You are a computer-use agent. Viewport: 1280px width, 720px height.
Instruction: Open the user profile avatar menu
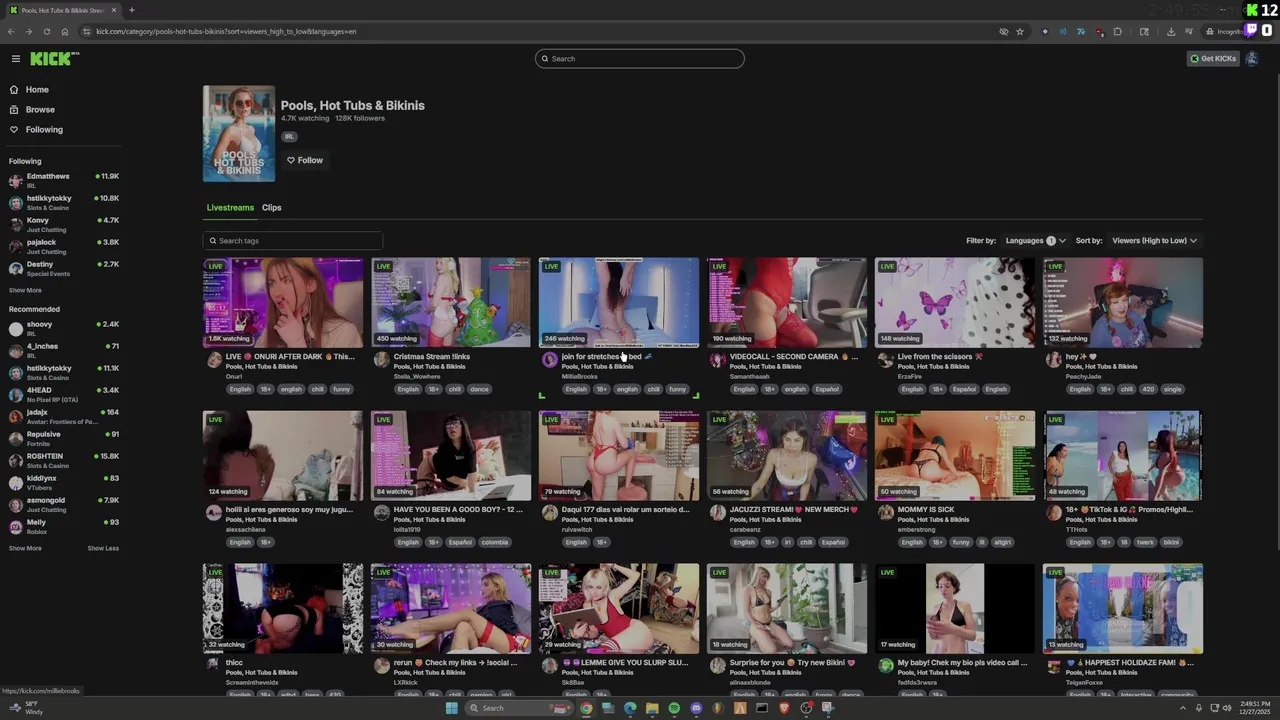click(1251, 59)
